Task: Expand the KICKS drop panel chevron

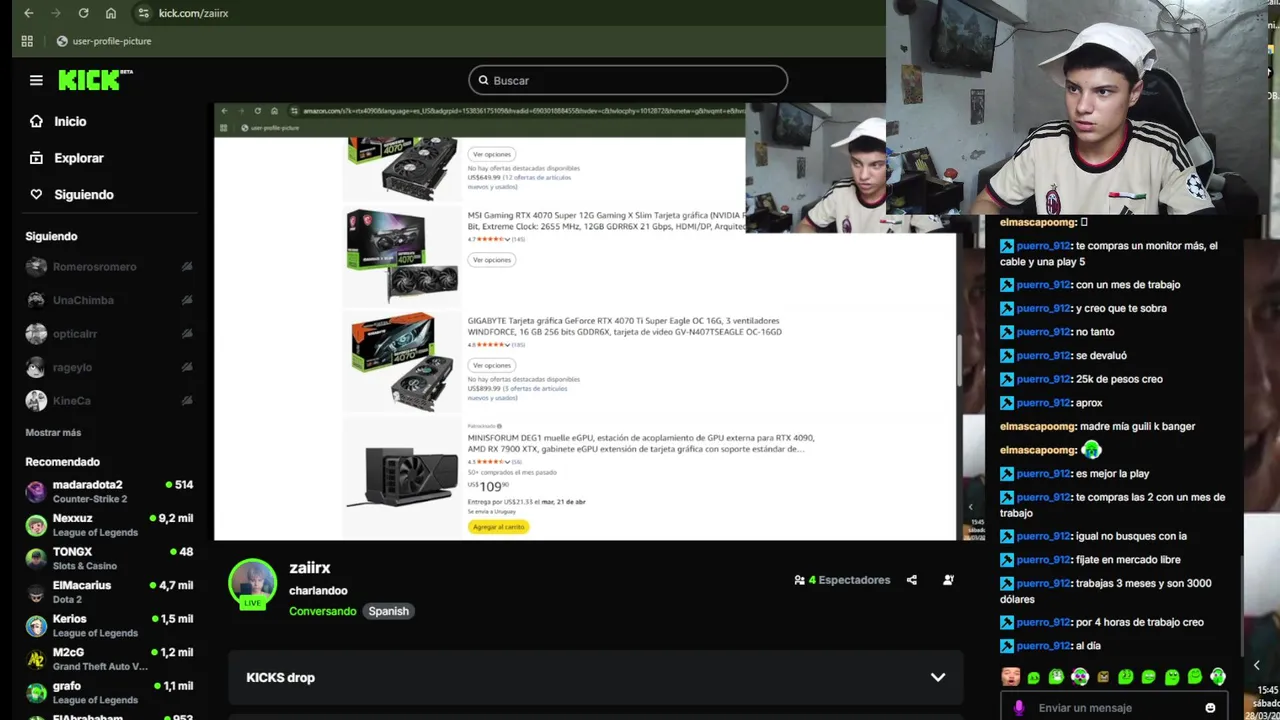Action: point(938,677)
